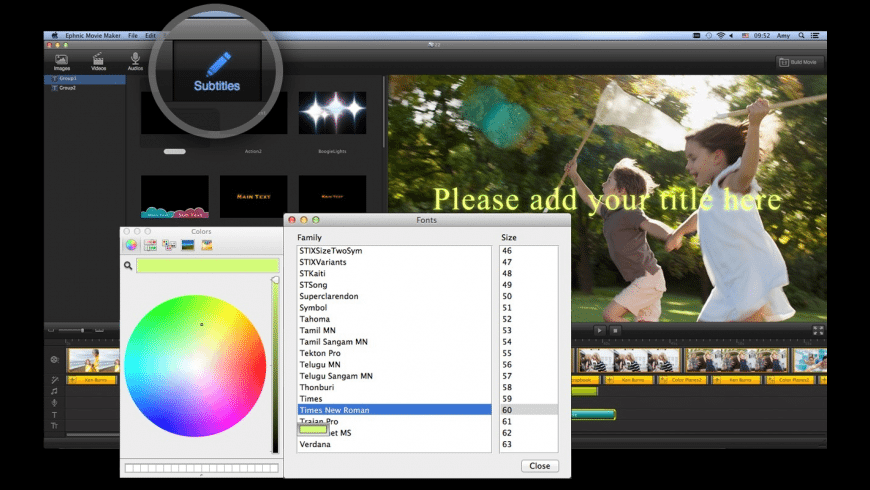Open the Notification Center list icon

coord(815,36)
